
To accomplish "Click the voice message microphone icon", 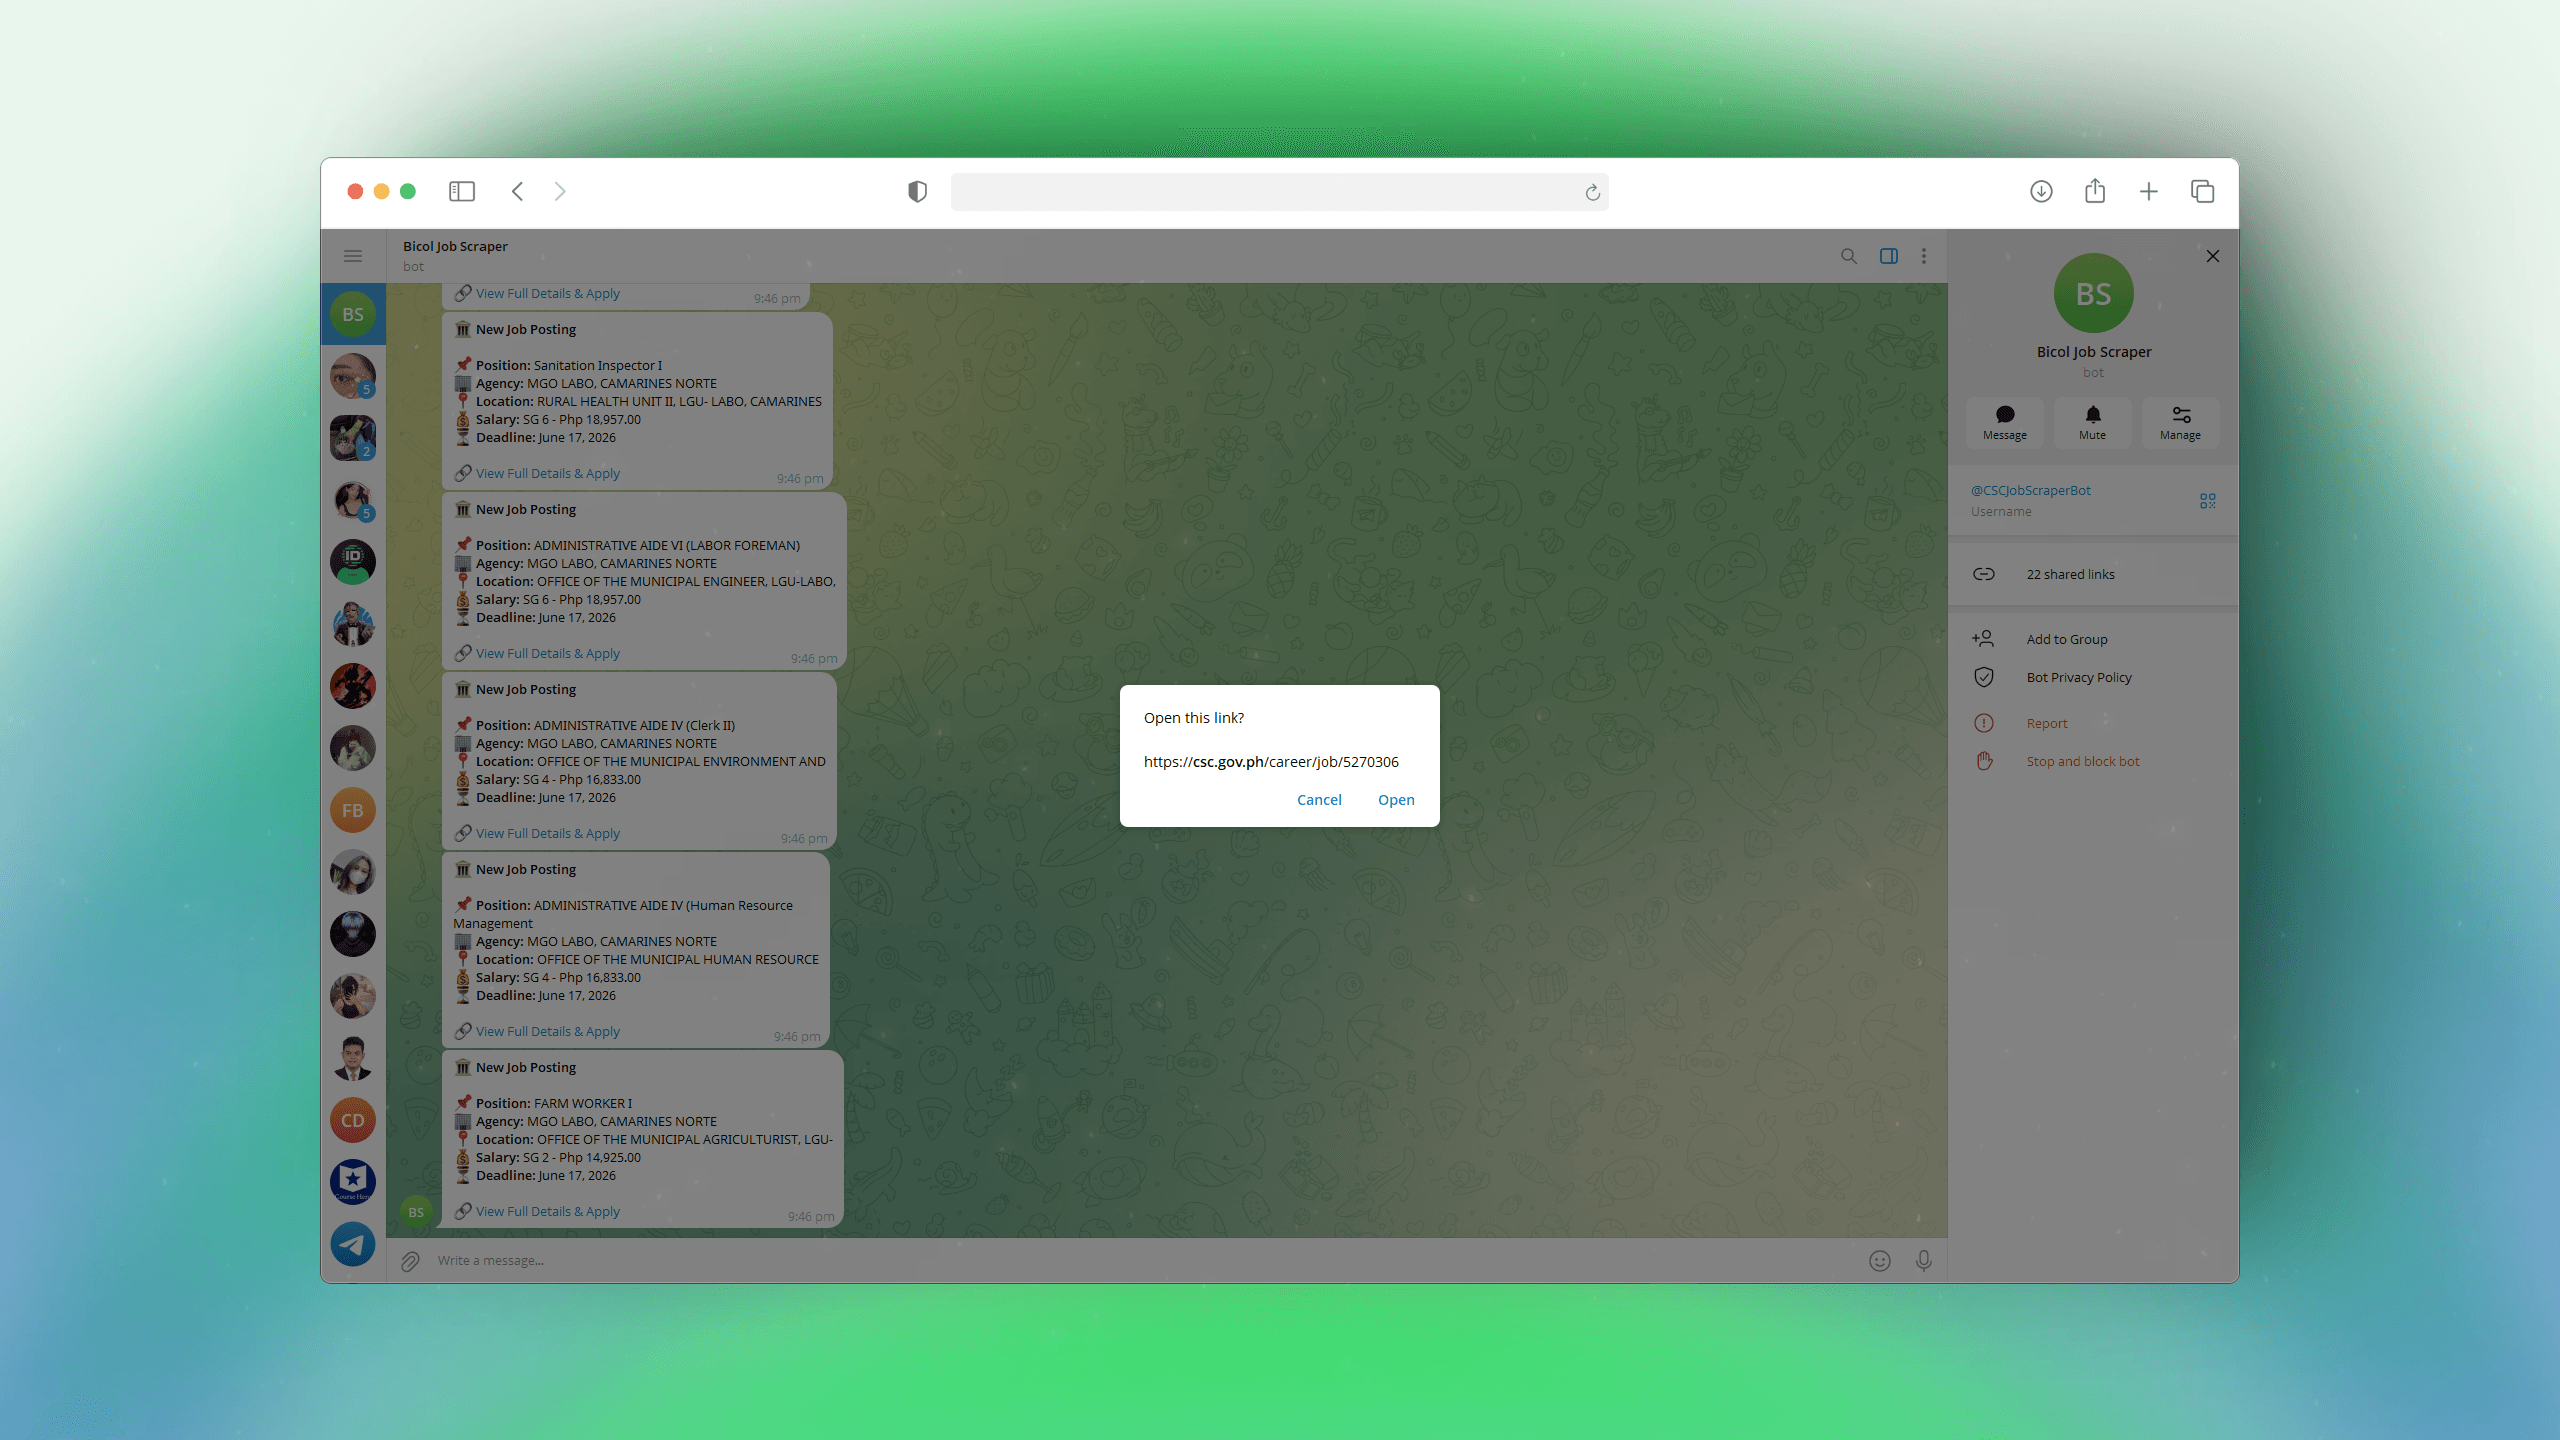I will point(1923,1261).
